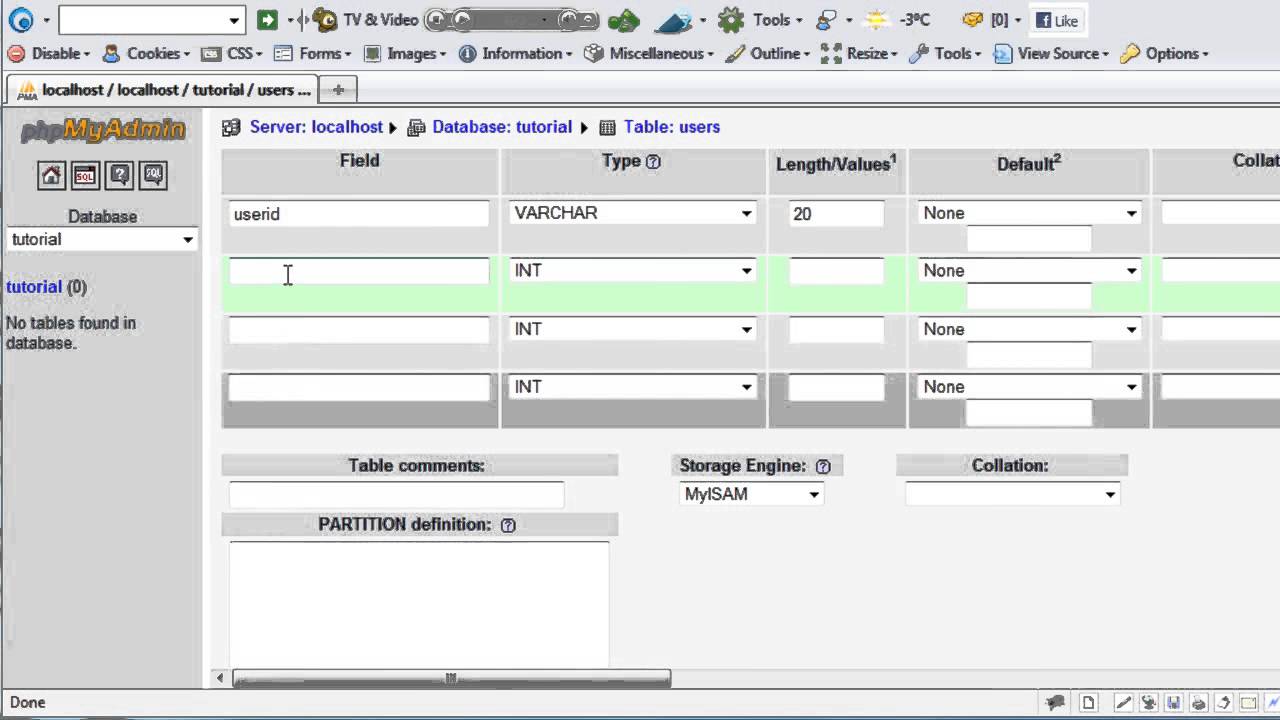Open the Resize menu
1280x720 pixels.
pyautogui.click(x=858, y=54)
